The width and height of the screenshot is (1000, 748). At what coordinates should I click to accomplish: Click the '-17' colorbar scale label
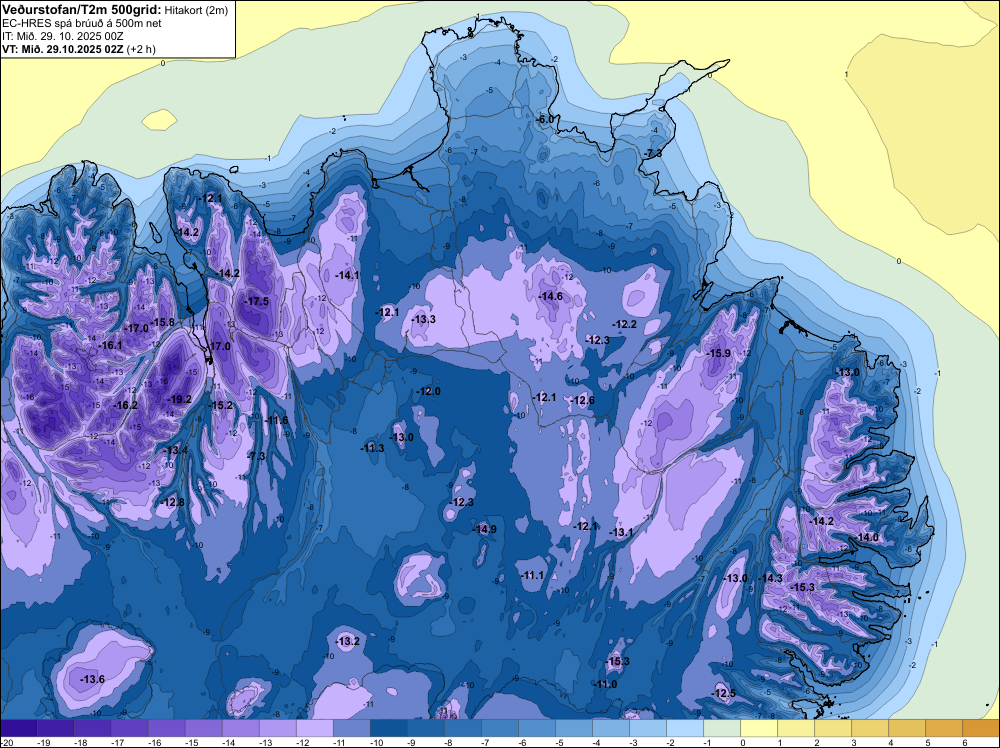[117, 742]
